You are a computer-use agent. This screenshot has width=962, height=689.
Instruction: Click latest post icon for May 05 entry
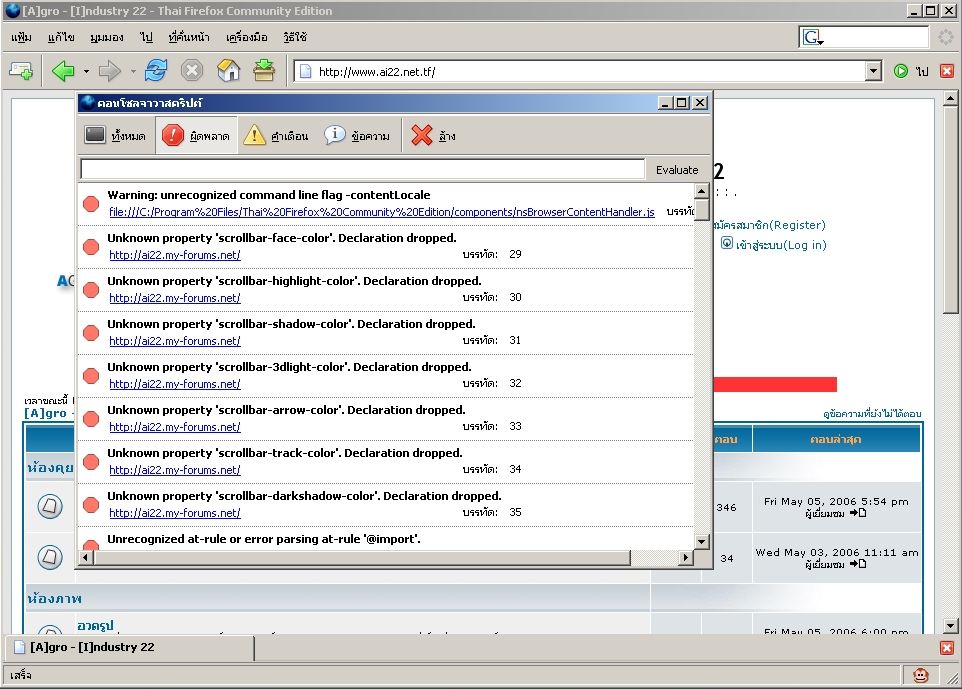pos(858,513)
